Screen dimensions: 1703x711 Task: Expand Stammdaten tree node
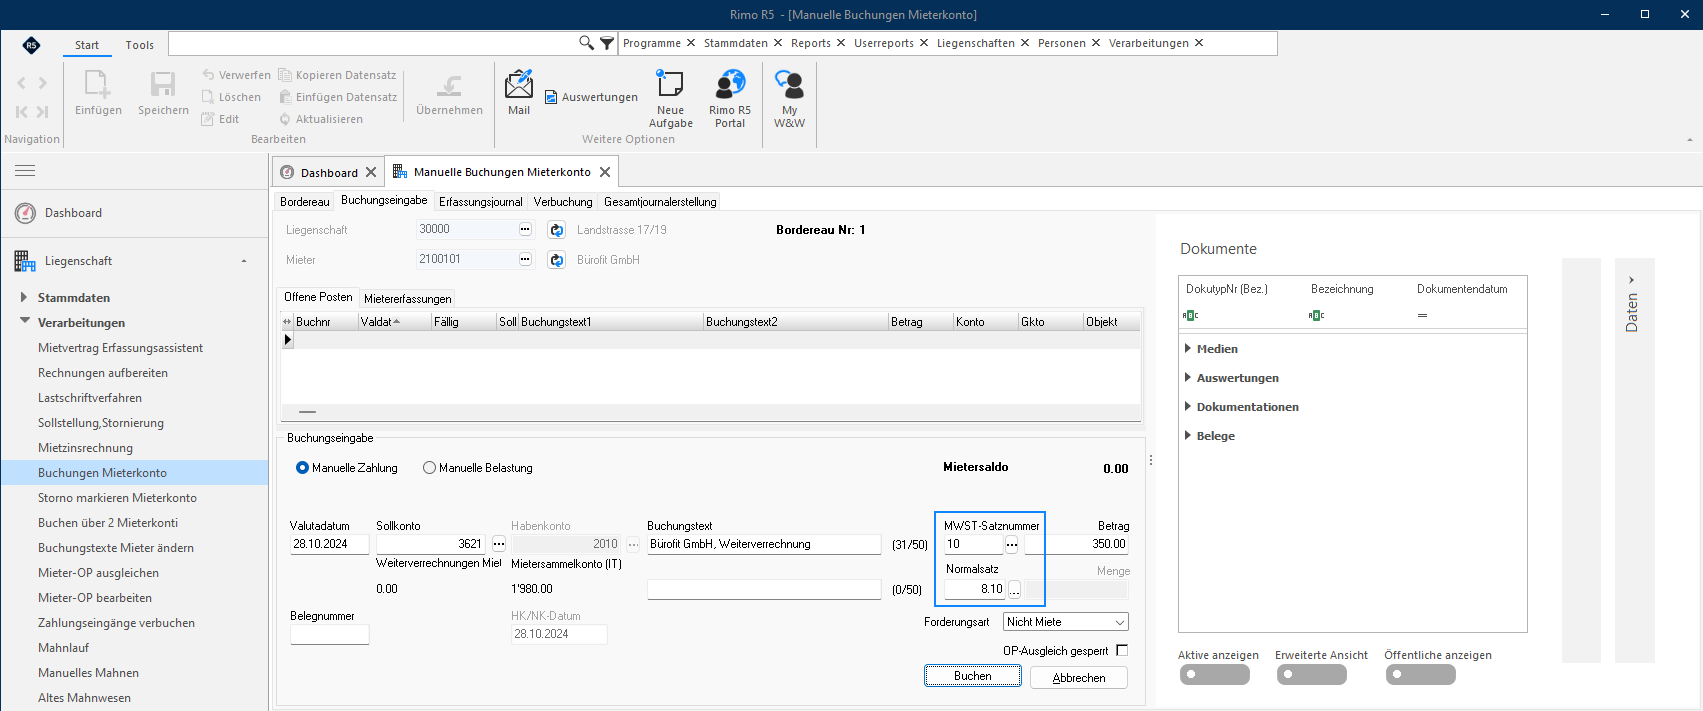point(24,297)
